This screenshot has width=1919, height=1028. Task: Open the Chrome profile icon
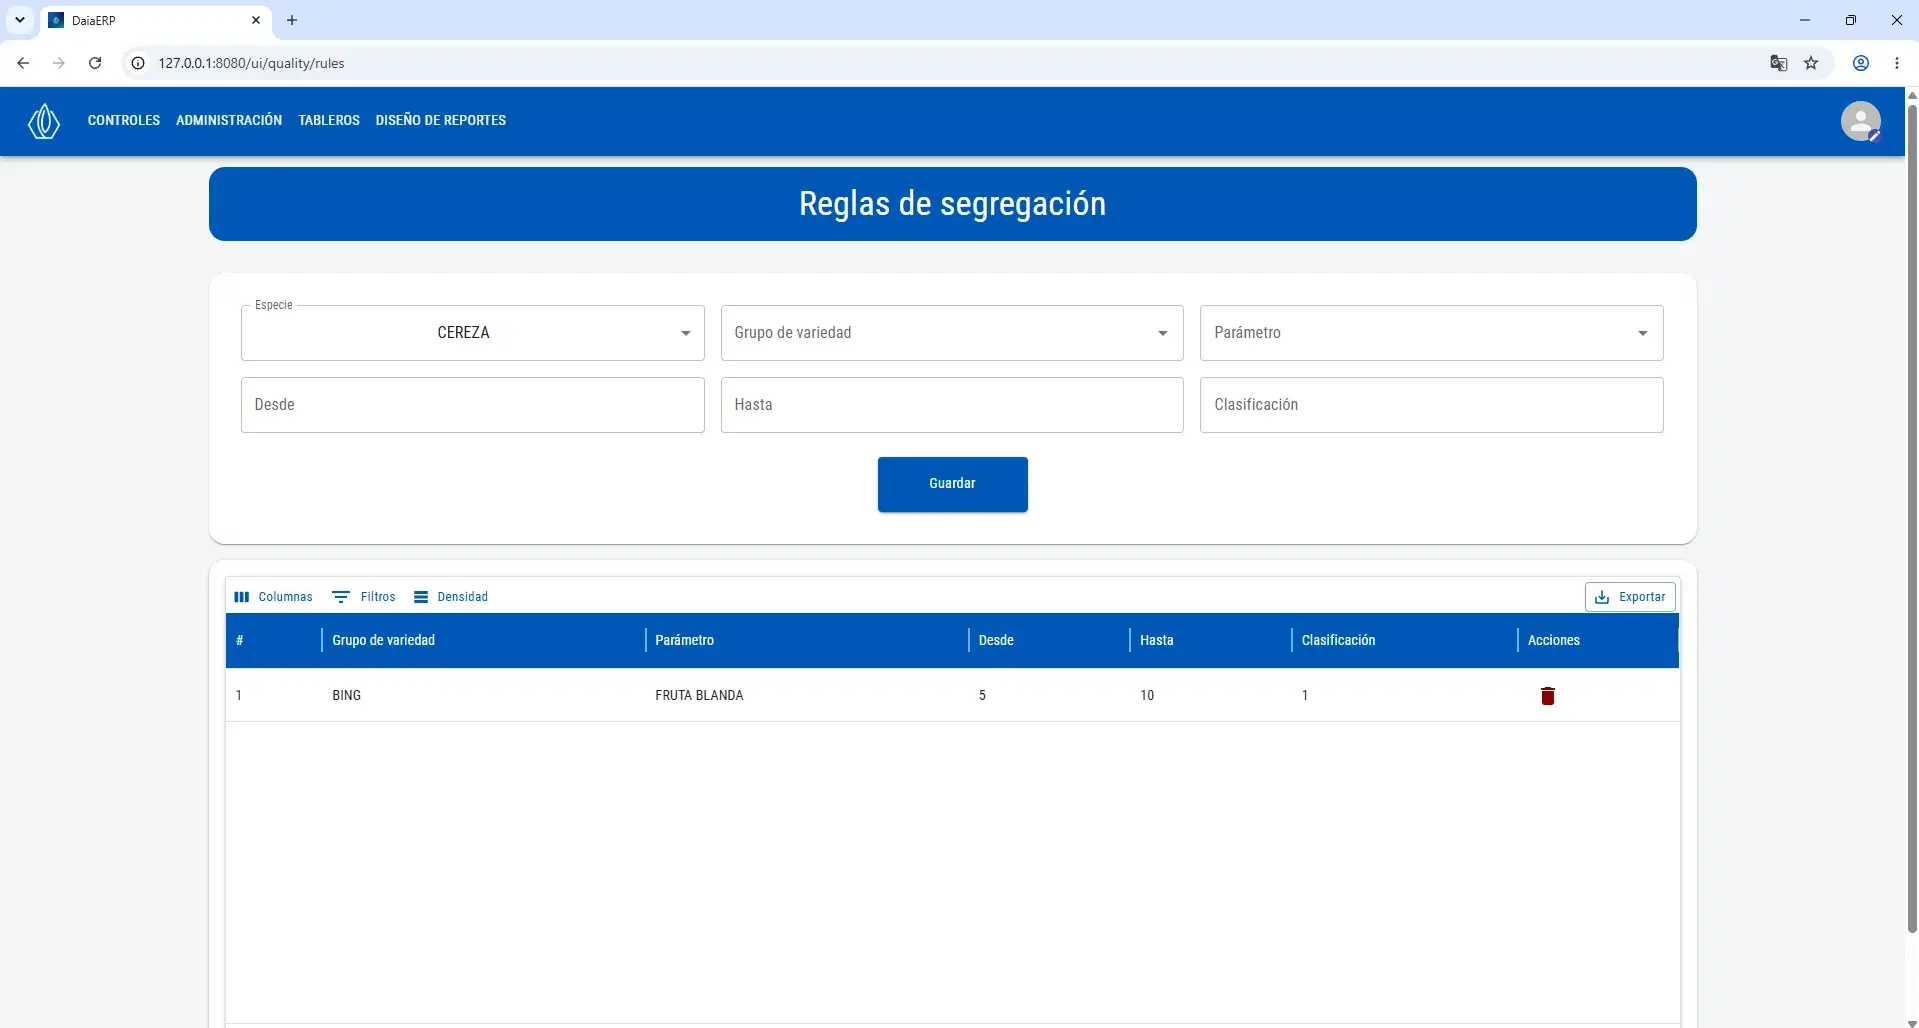point(1861,63)
